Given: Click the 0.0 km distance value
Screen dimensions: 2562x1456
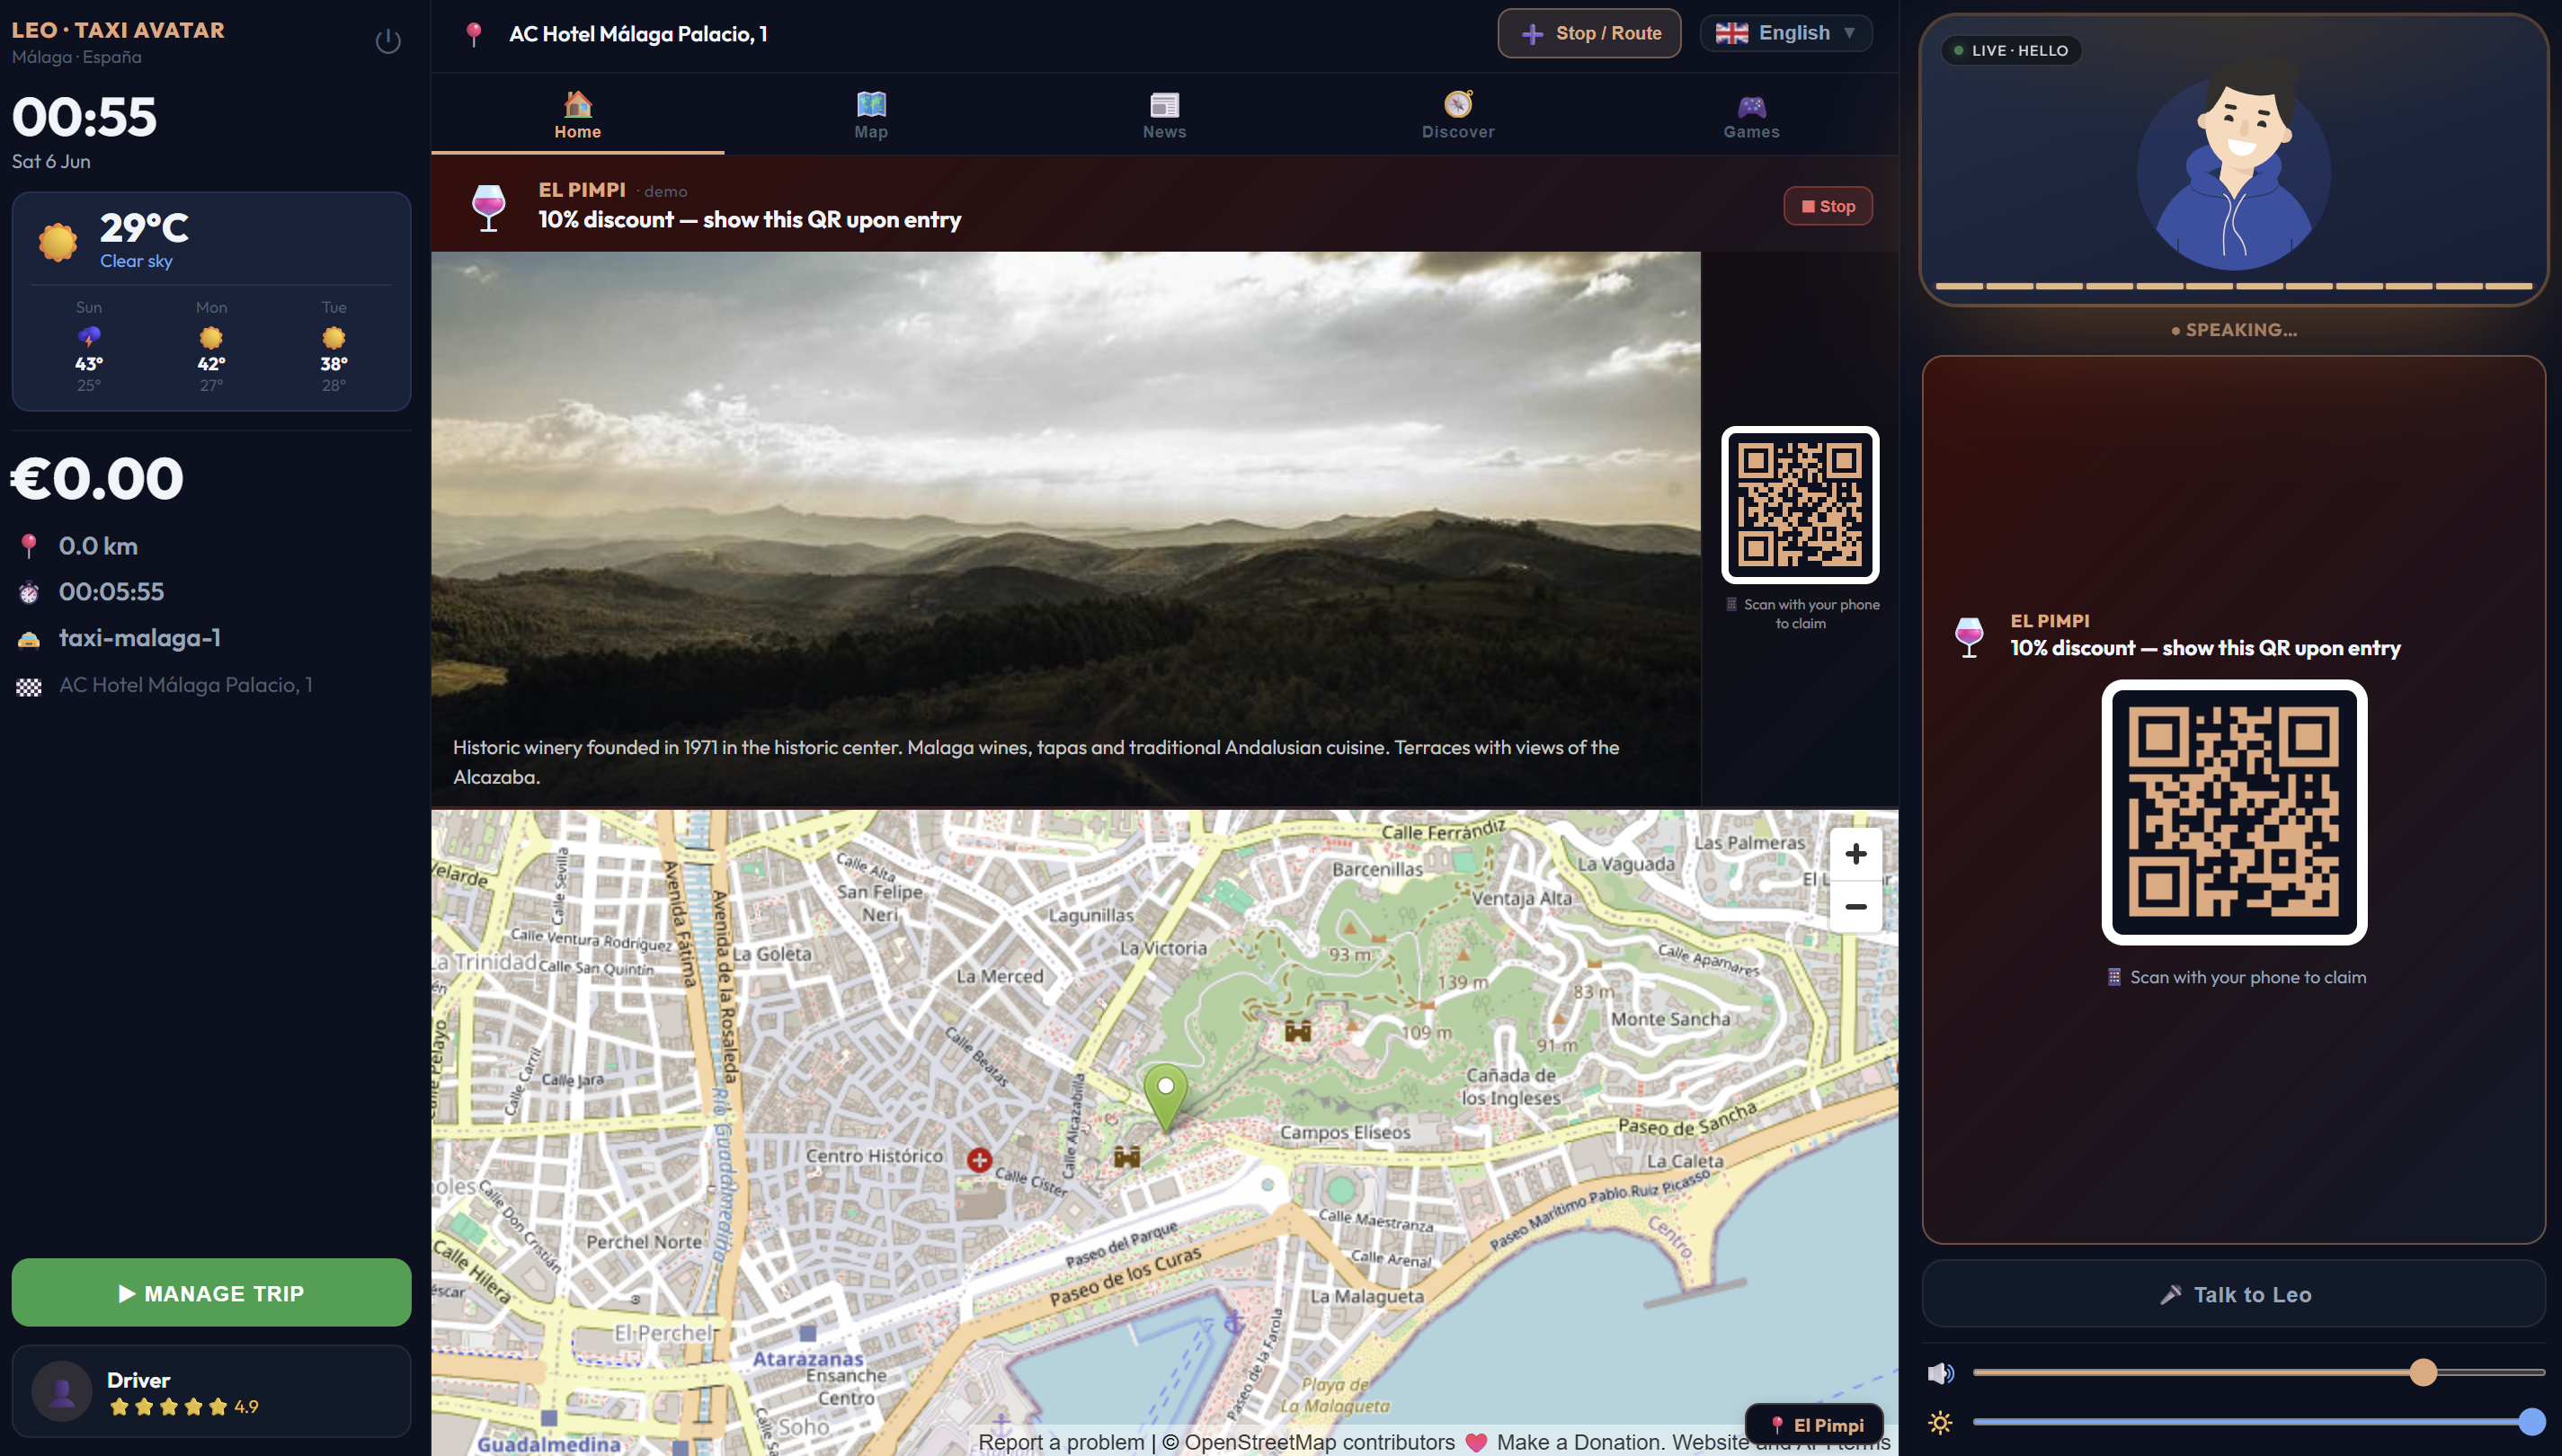Looking at the screenshot, I should [98, 546].
